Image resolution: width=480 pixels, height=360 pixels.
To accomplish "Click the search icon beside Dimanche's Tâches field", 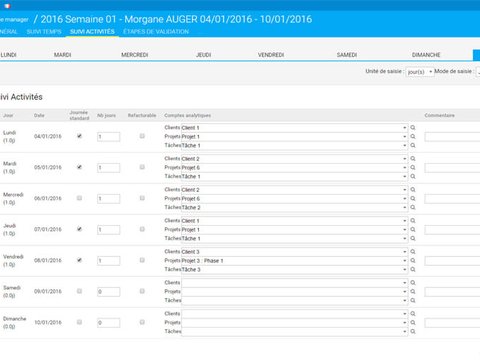I will 413,332.
